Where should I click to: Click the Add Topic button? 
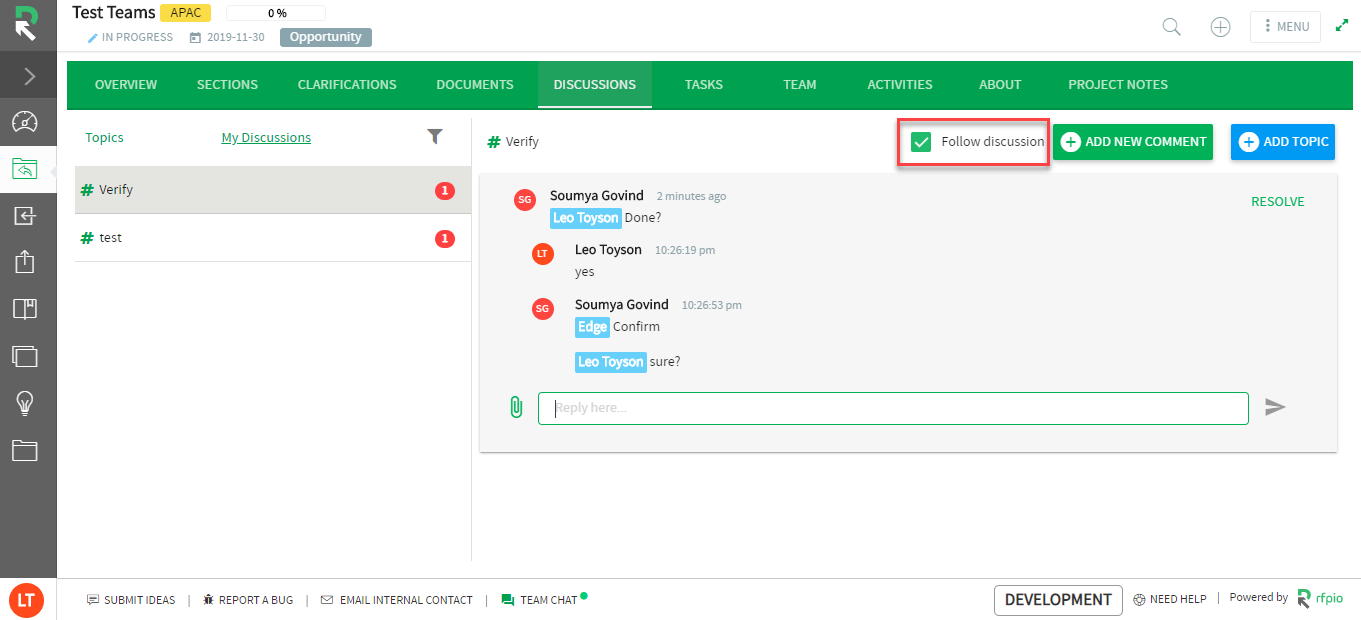1283,142
